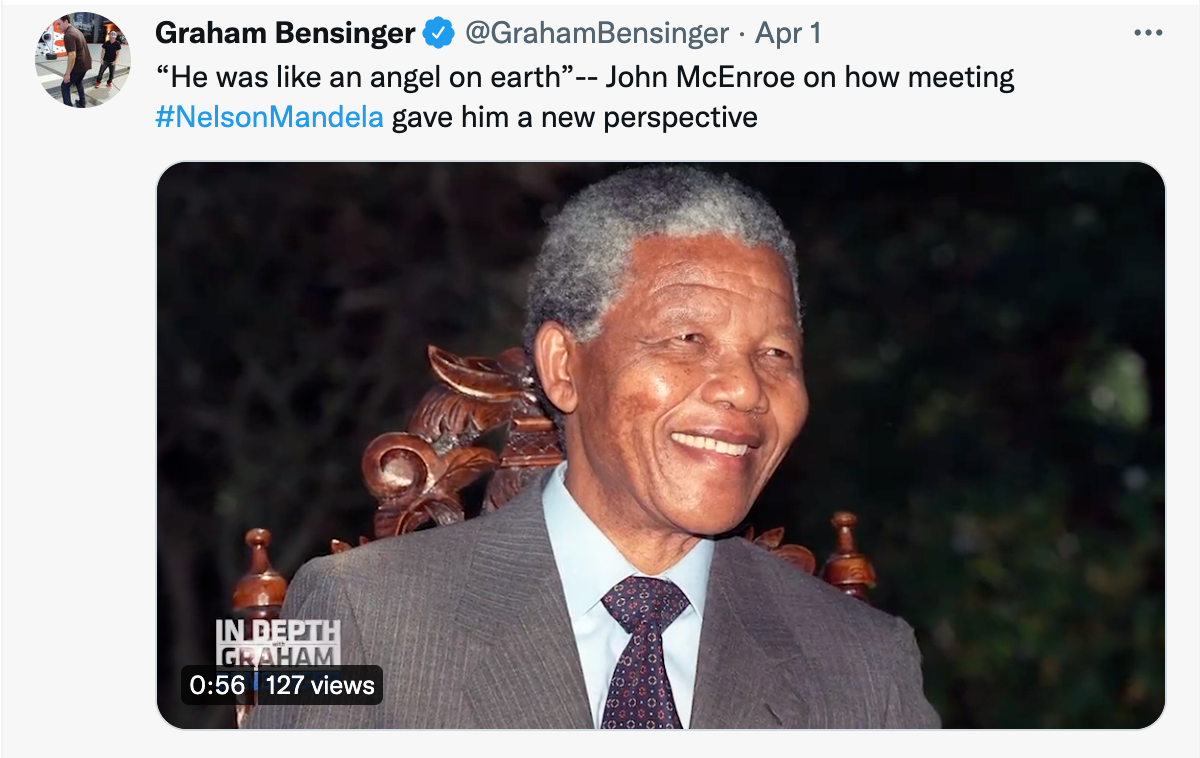Click the In Depth Graham watermark logo
Screen dimensions: 1200x758
click(278, 642)
